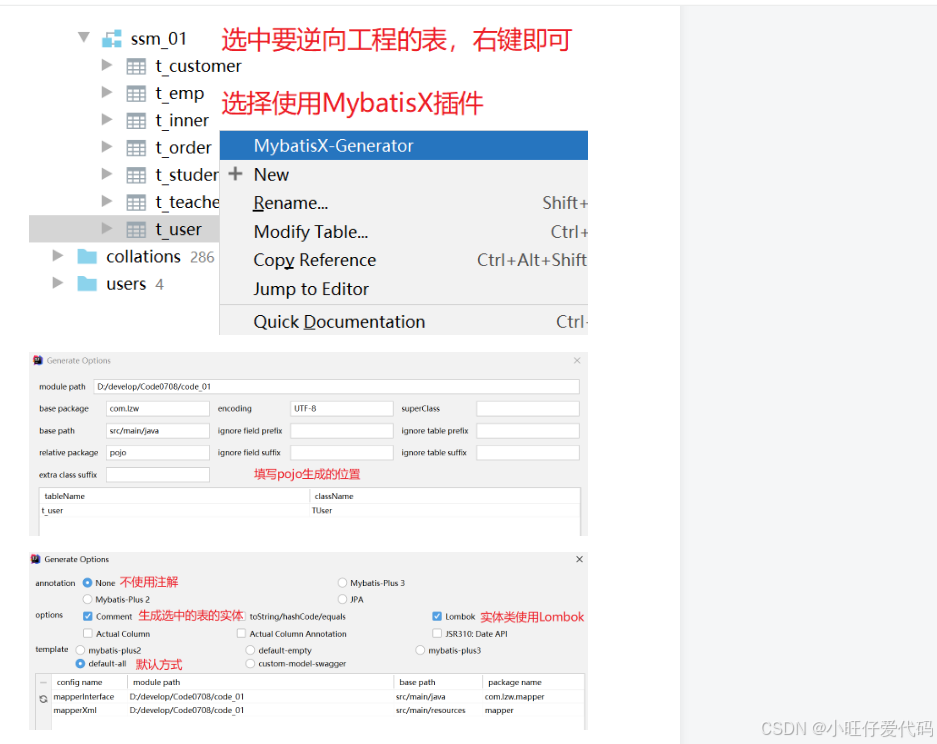Expand the t_inner table node
The image size is (937, 744).
[x=107, y=119]
